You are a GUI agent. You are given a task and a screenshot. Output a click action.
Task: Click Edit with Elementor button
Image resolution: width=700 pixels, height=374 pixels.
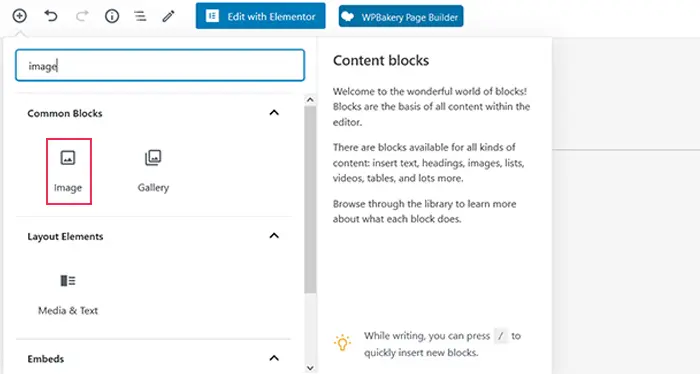click(260, 16)
